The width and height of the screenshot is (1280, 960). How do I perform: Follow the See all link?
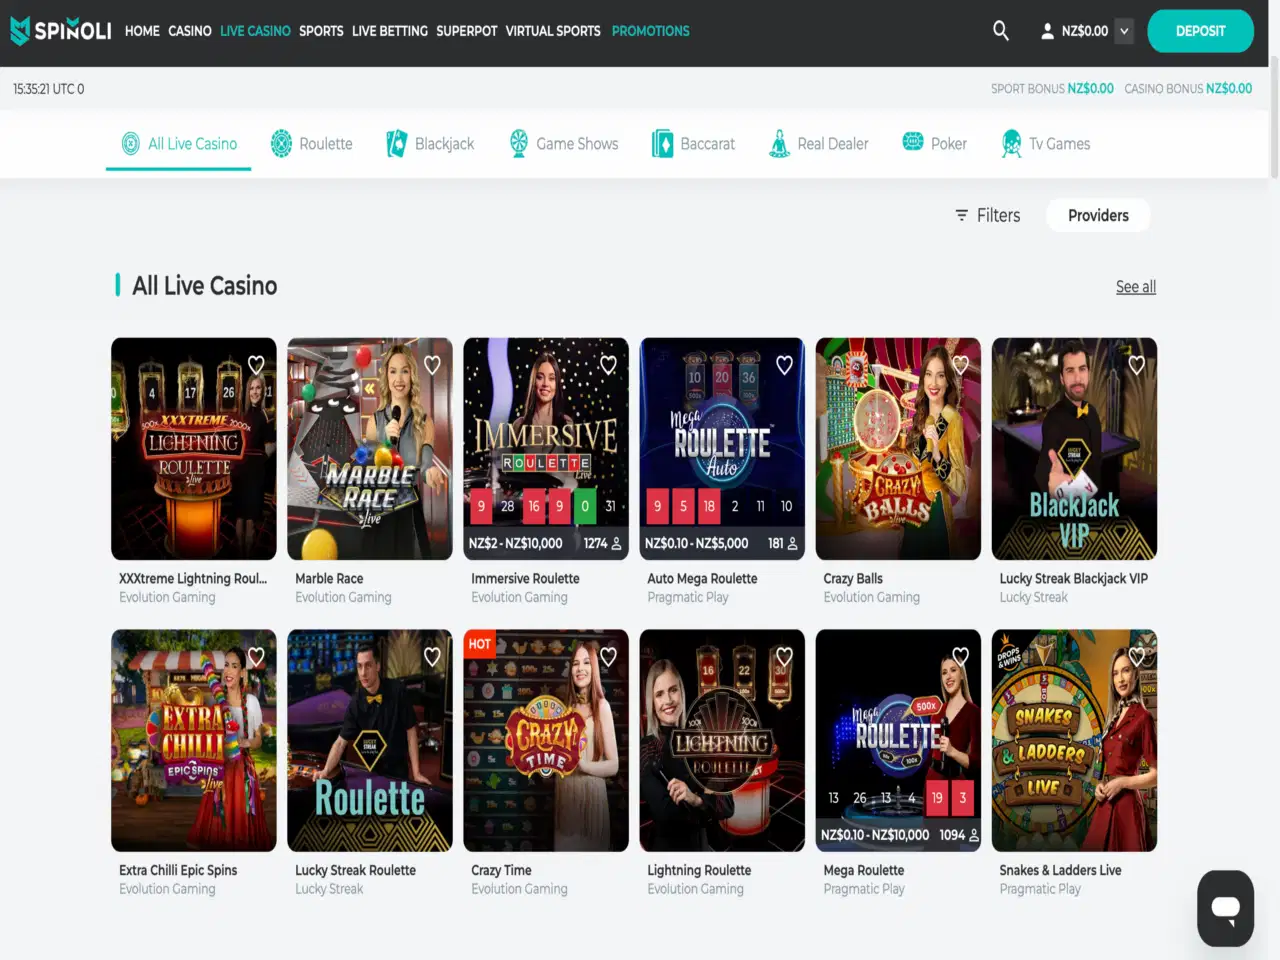pos(1135,287)
